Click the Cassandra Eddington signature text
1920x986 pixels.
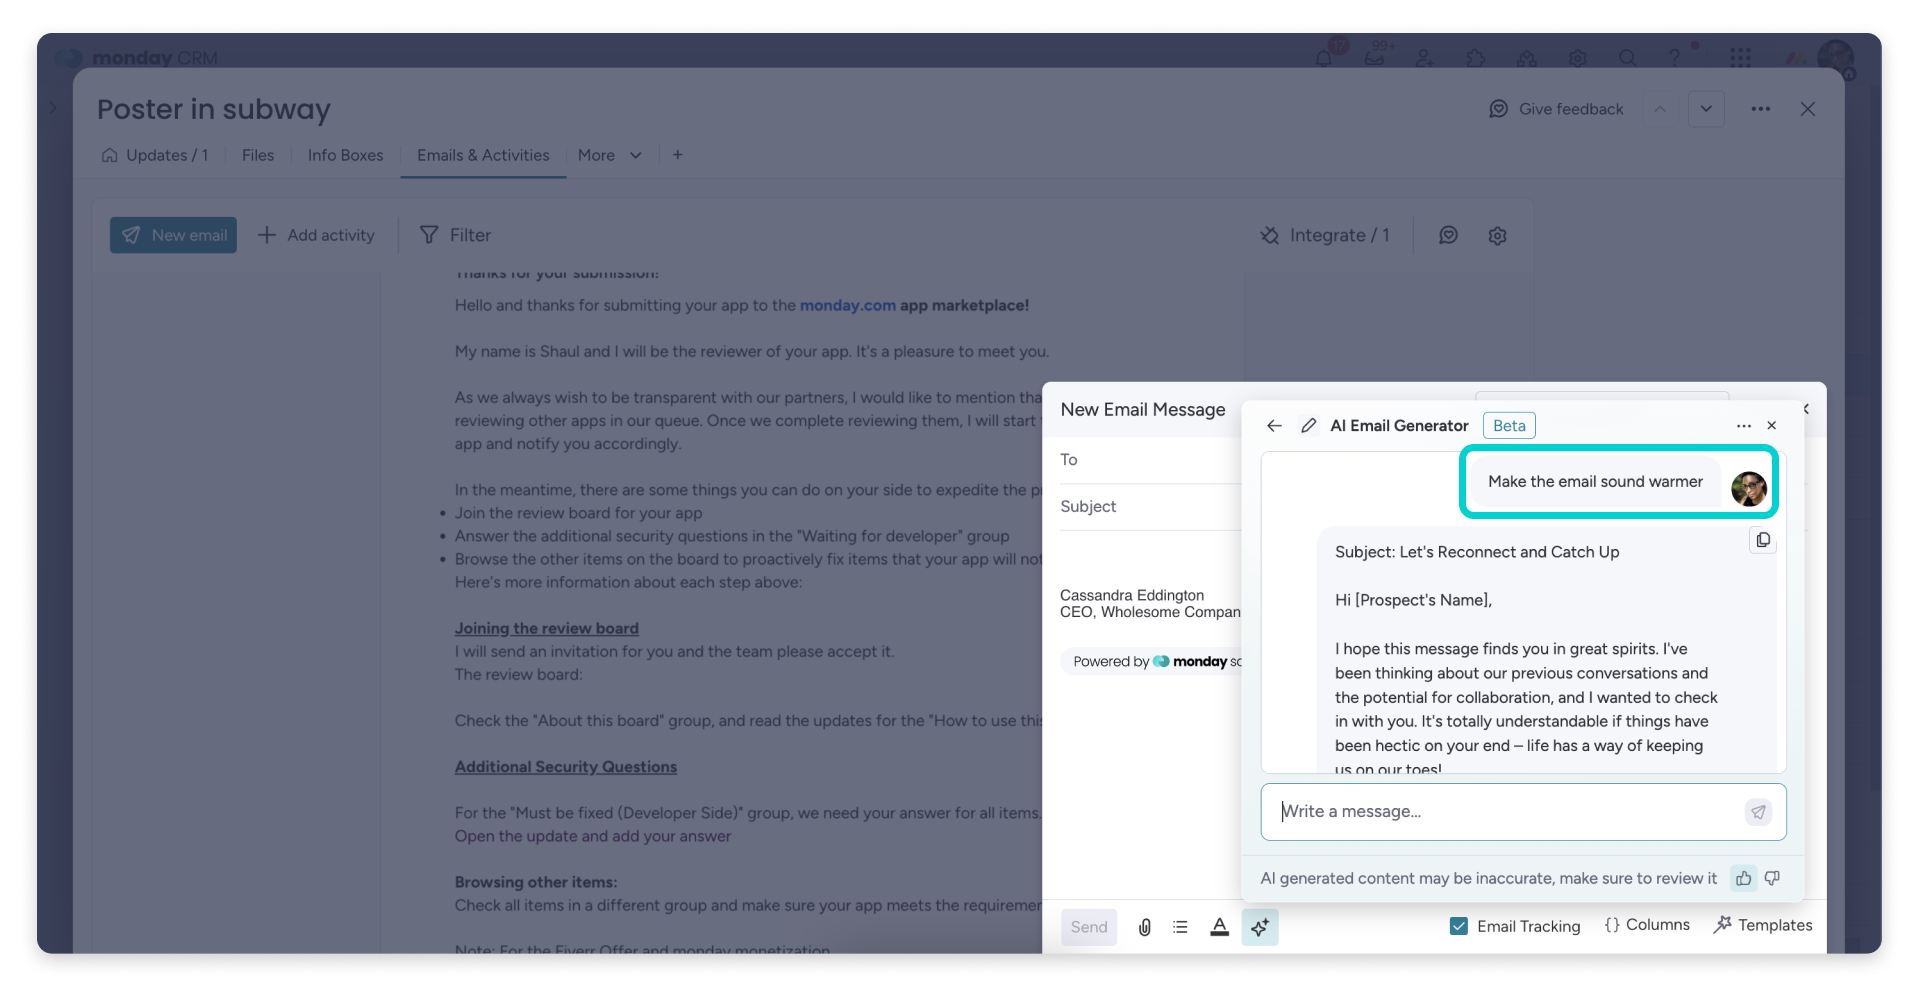point(1132,595)
